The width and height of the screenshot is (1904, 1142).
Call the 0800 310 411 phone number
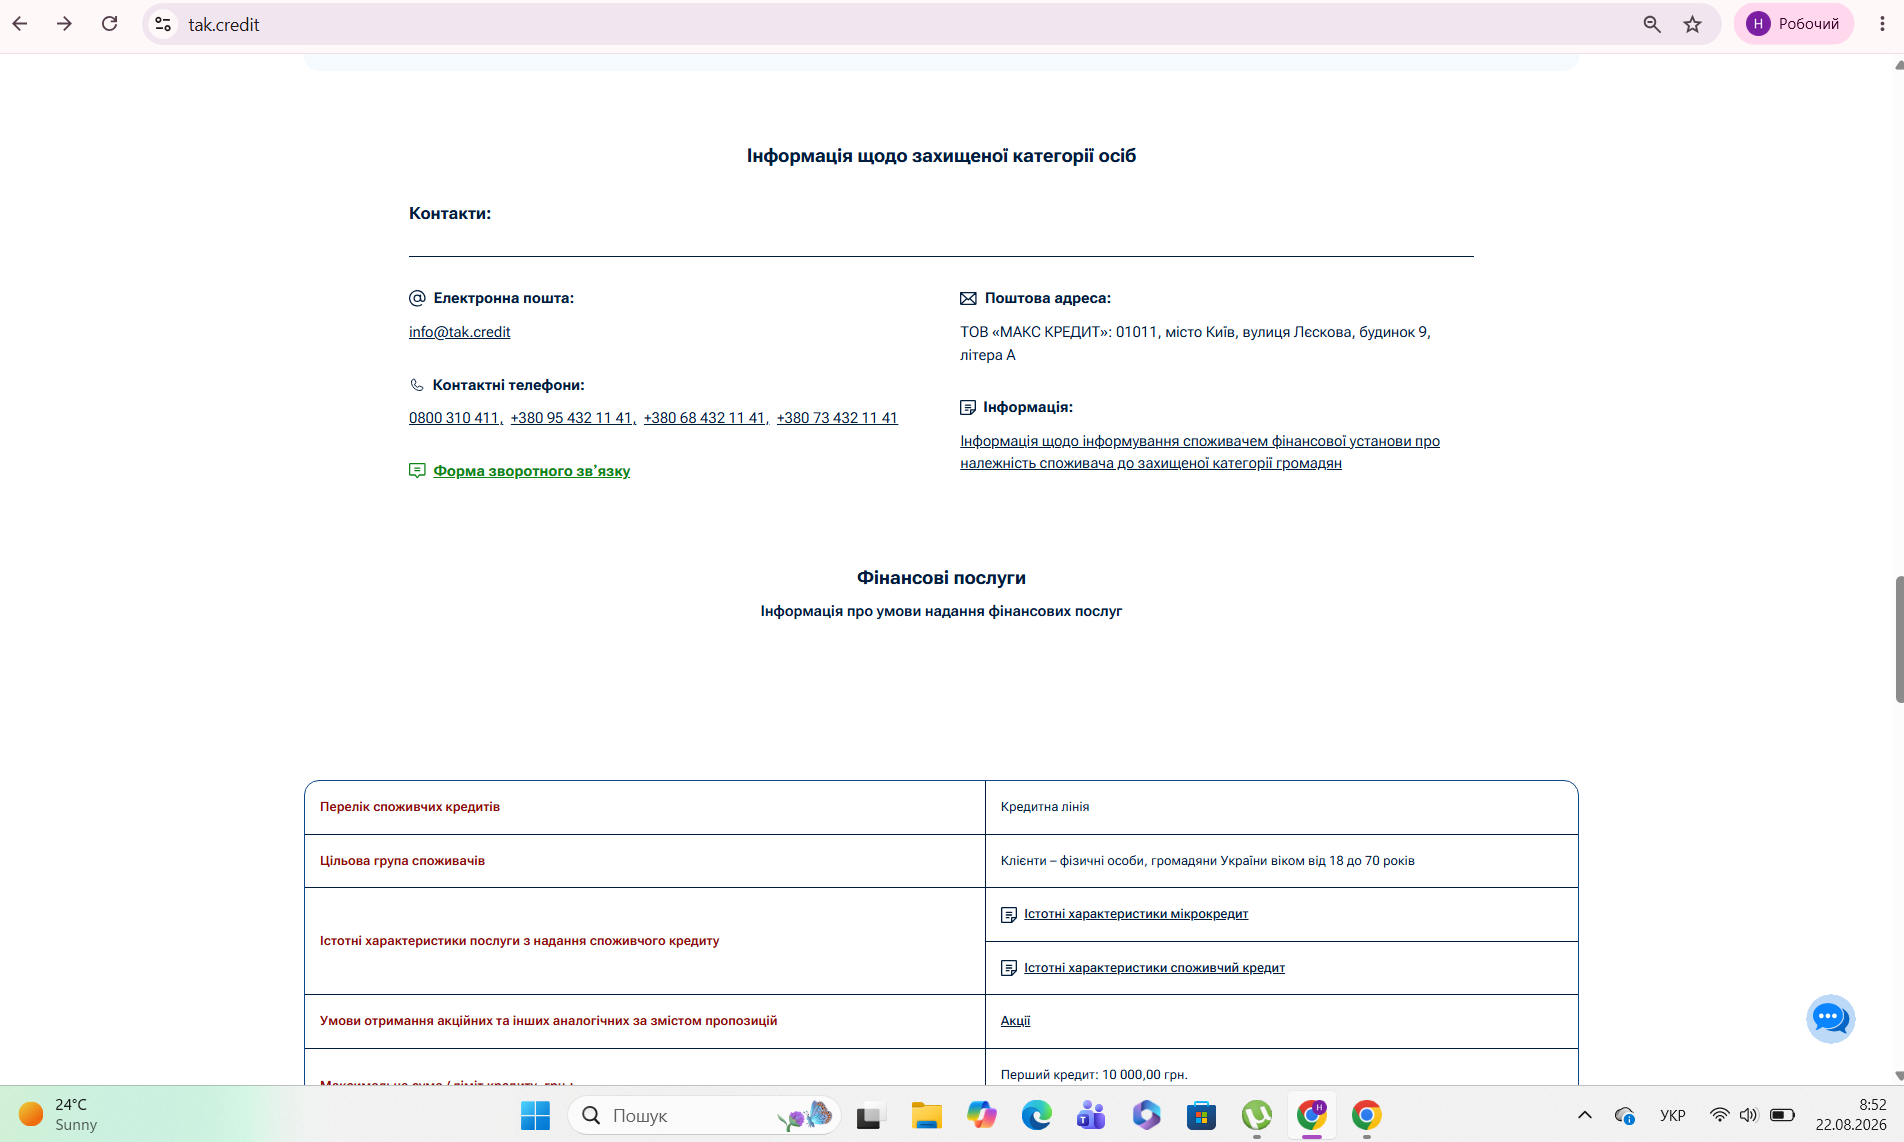pyautogui.click(x=454, y=418)
